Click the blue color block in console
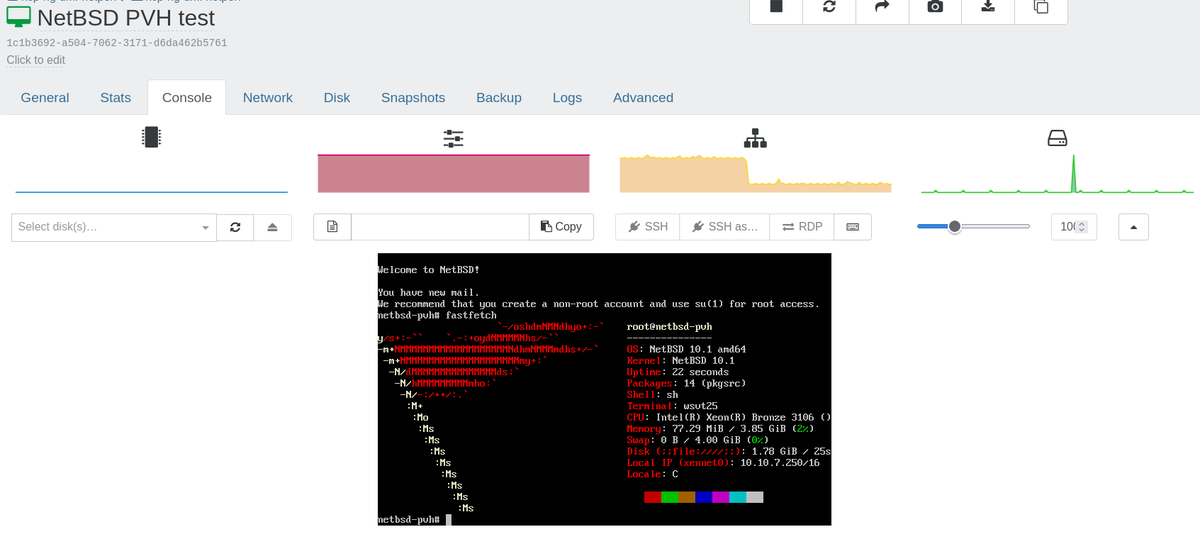 [x=703, y=497]
